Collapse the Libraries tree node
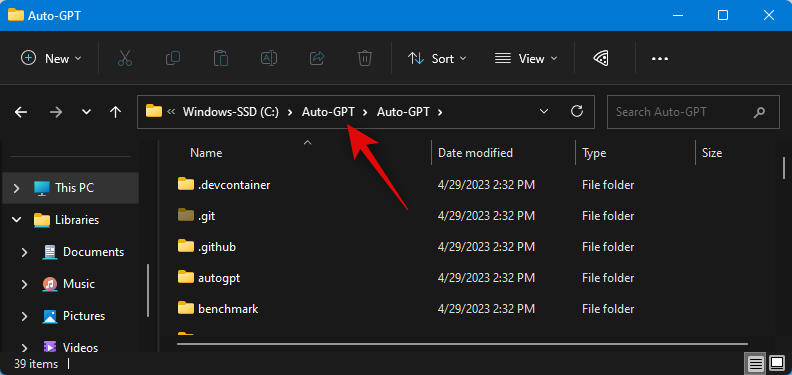The width and height of the screenshot is (792, 375). (17, 220)
